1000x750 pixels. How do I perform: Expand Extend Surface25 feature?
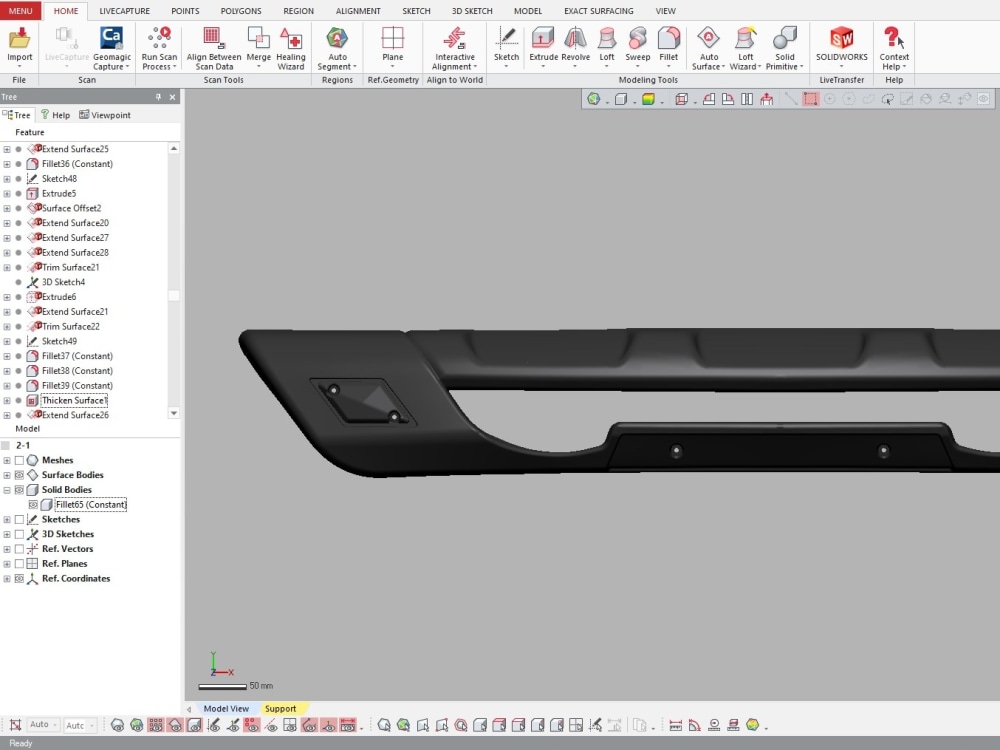click(x=7, y=149)
